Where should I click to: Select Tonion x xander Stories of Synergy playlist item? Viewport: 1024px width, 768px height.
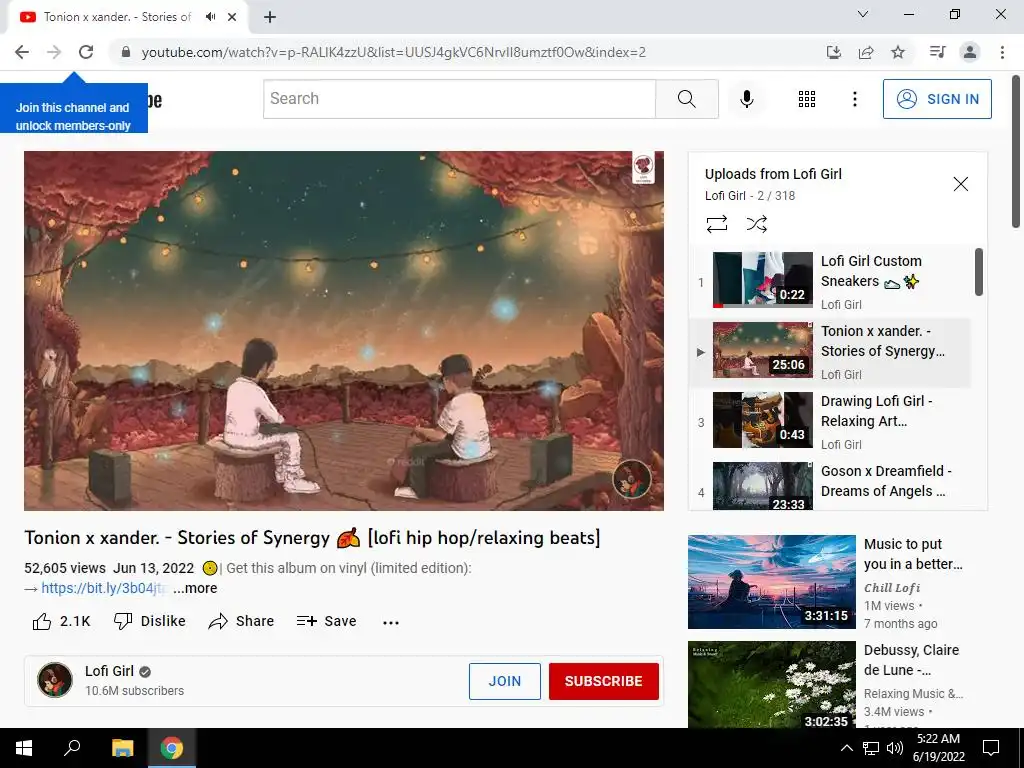tap(829, 351)
